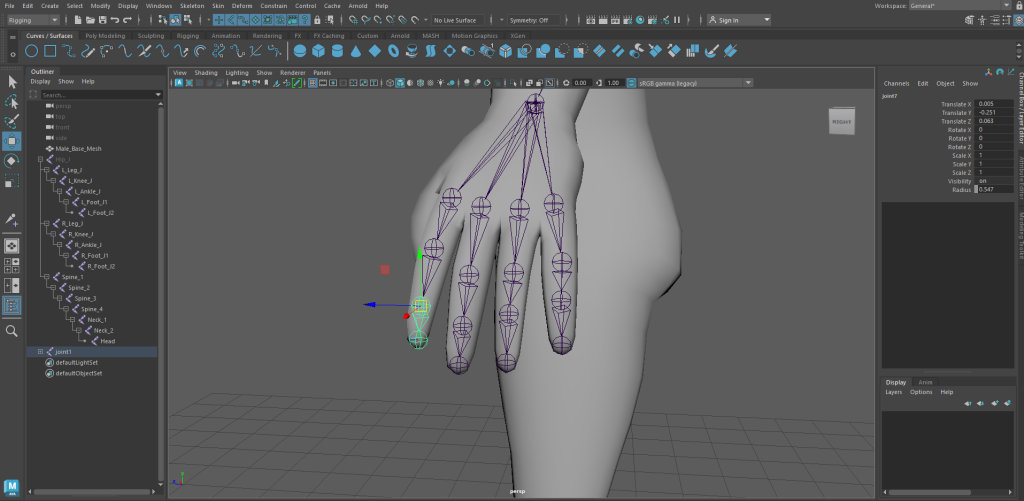The width and height of the screenshot is (1024, 501).
Task: Switch to the Poly Modeling shelf tab
Action: pos(105,36)
